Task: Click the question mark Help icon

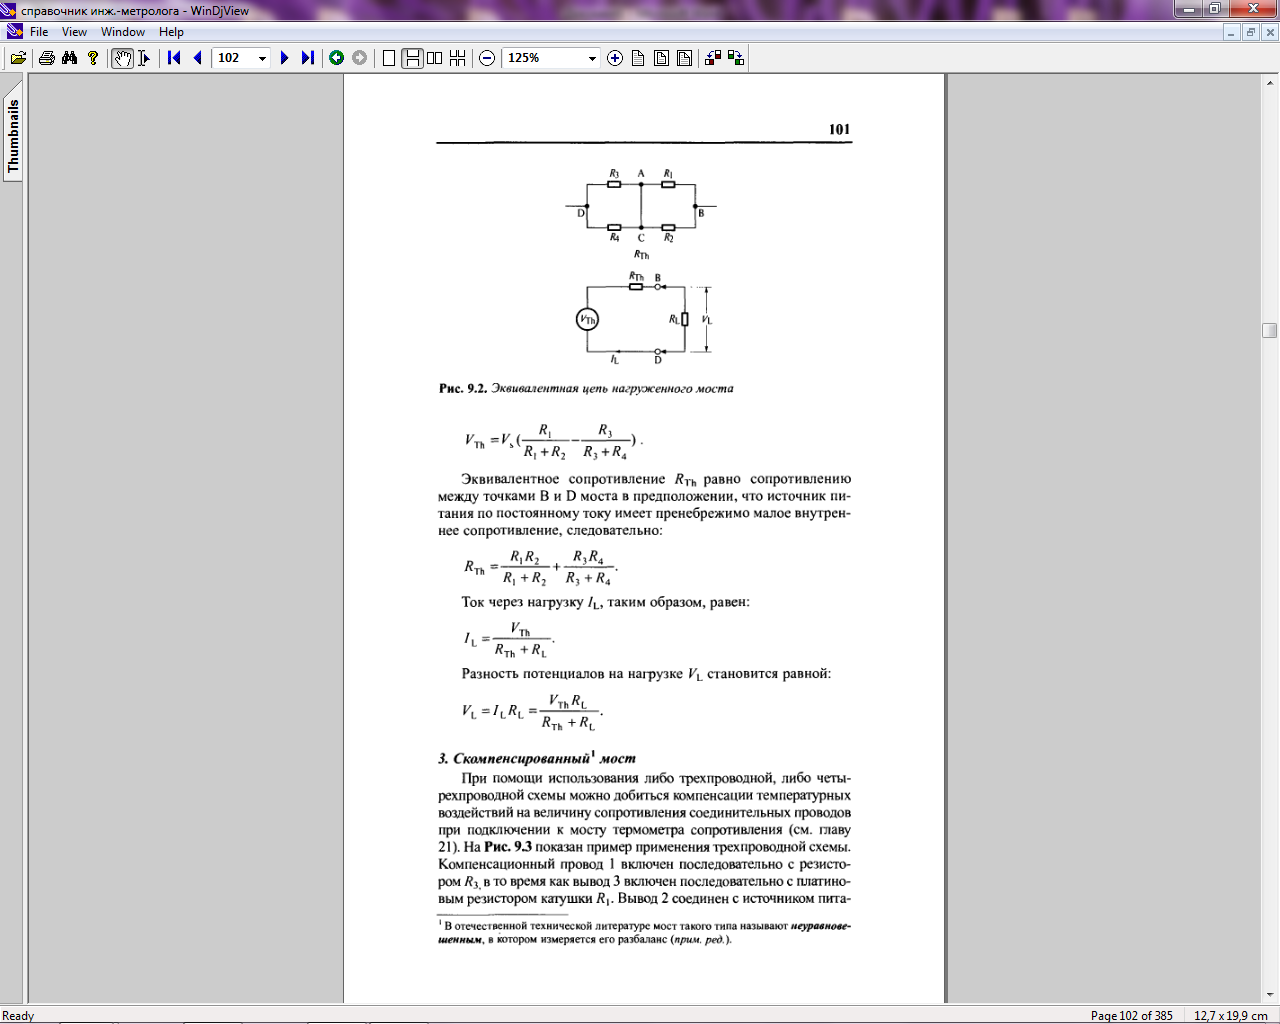Action: pos(93,58)
